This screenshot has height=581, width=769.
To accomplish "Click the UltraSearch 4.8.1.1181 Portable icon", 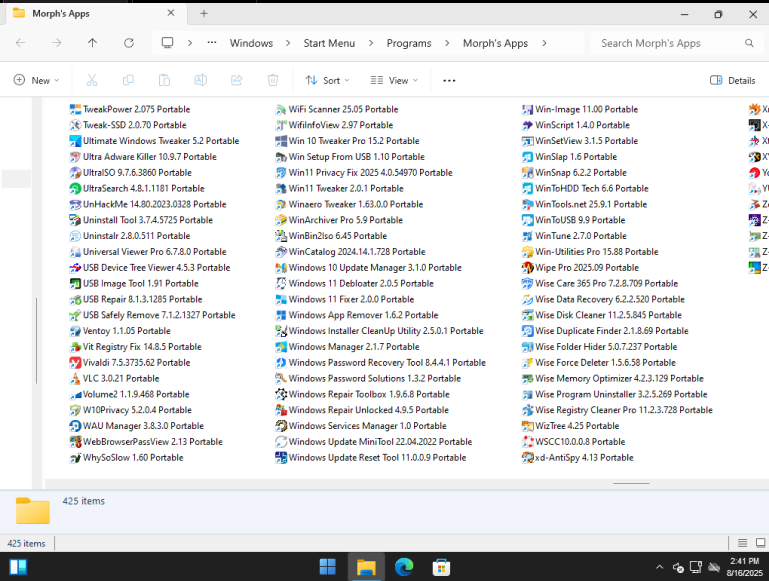I will click(75, 188).
